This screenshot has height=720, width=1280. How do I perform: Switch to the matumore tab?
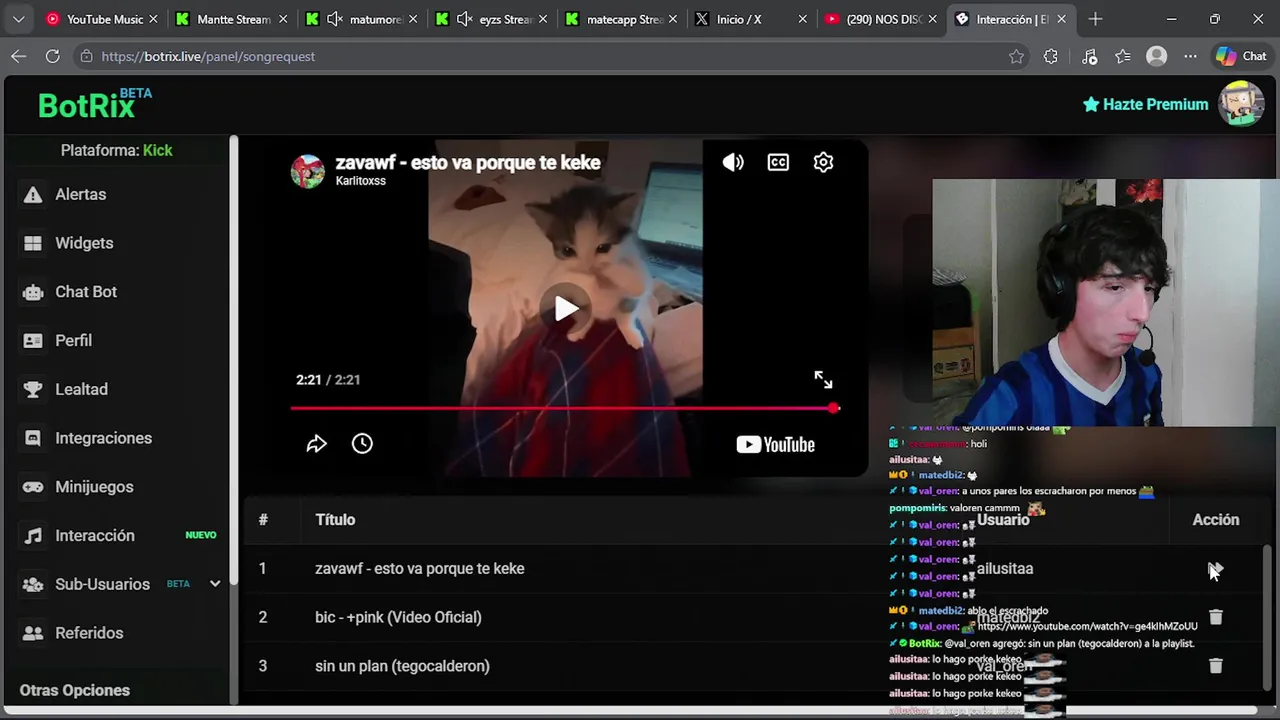[362, 19]
